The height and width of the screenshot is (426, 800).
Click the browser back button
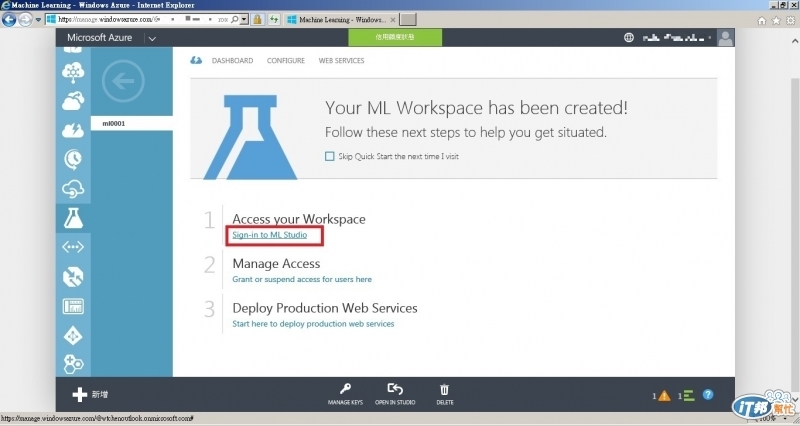(9, 20)
